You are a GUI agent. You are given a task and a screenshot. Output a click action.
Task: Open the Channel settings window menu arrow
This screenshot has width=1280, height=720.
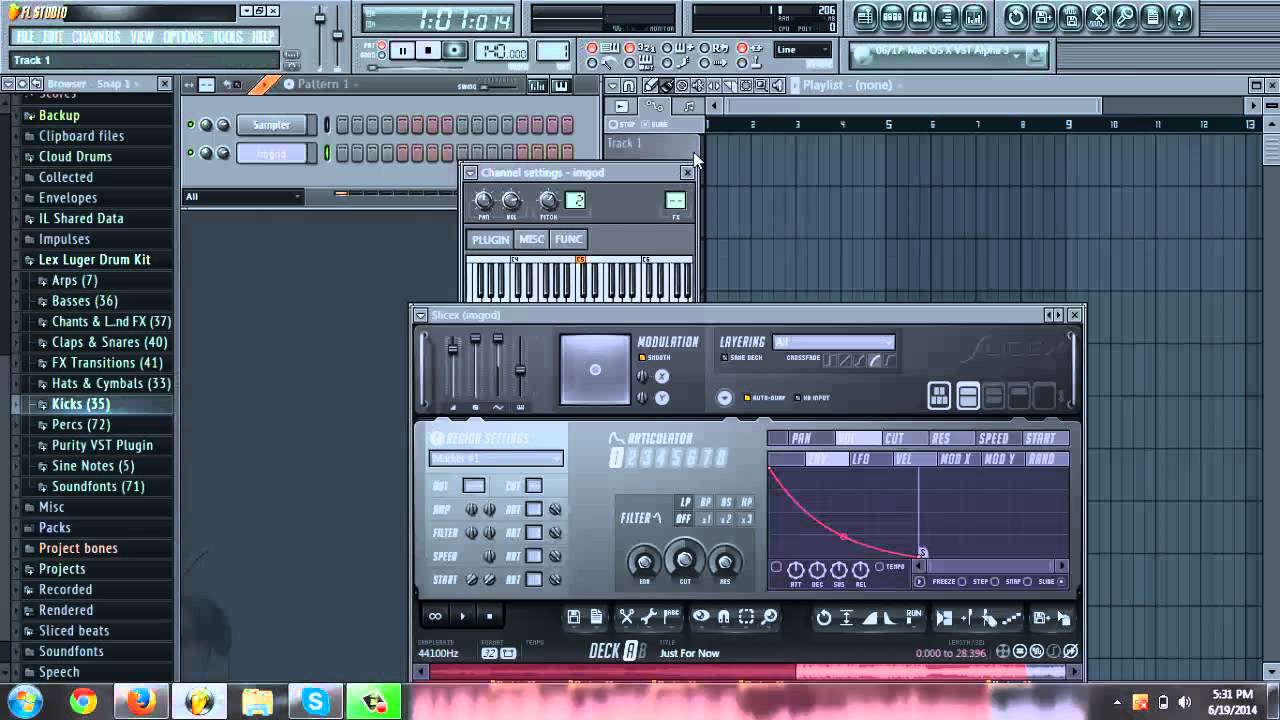pos(470,173)
